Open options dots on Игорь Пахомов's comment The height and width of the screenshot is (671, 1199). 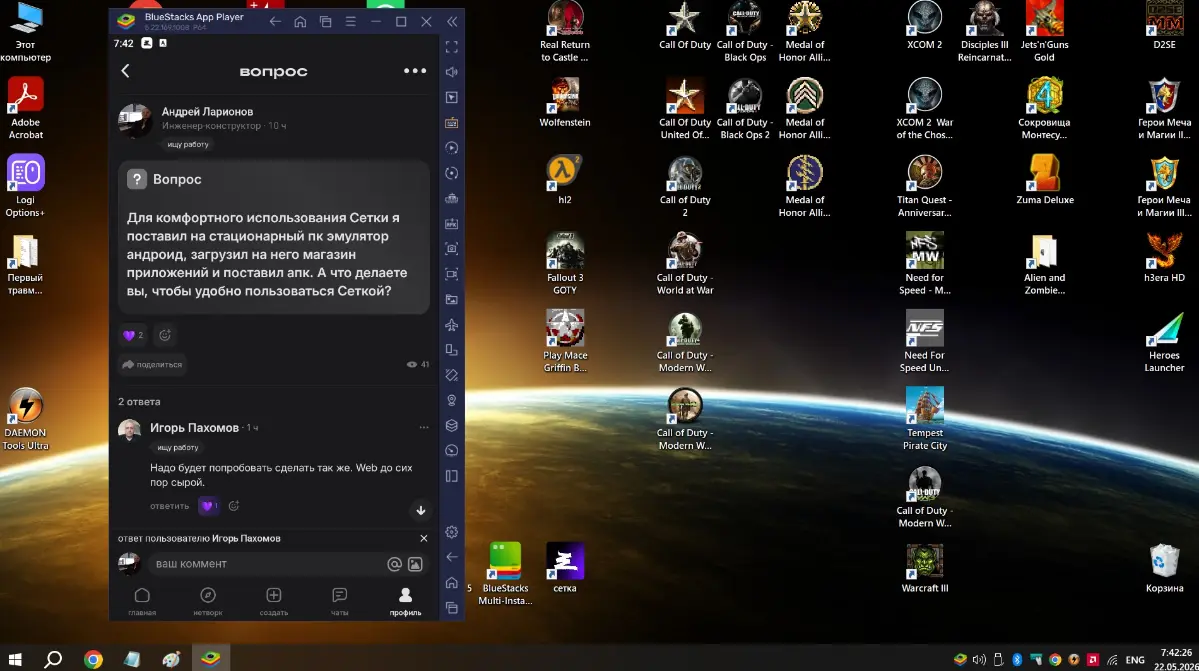424,427
